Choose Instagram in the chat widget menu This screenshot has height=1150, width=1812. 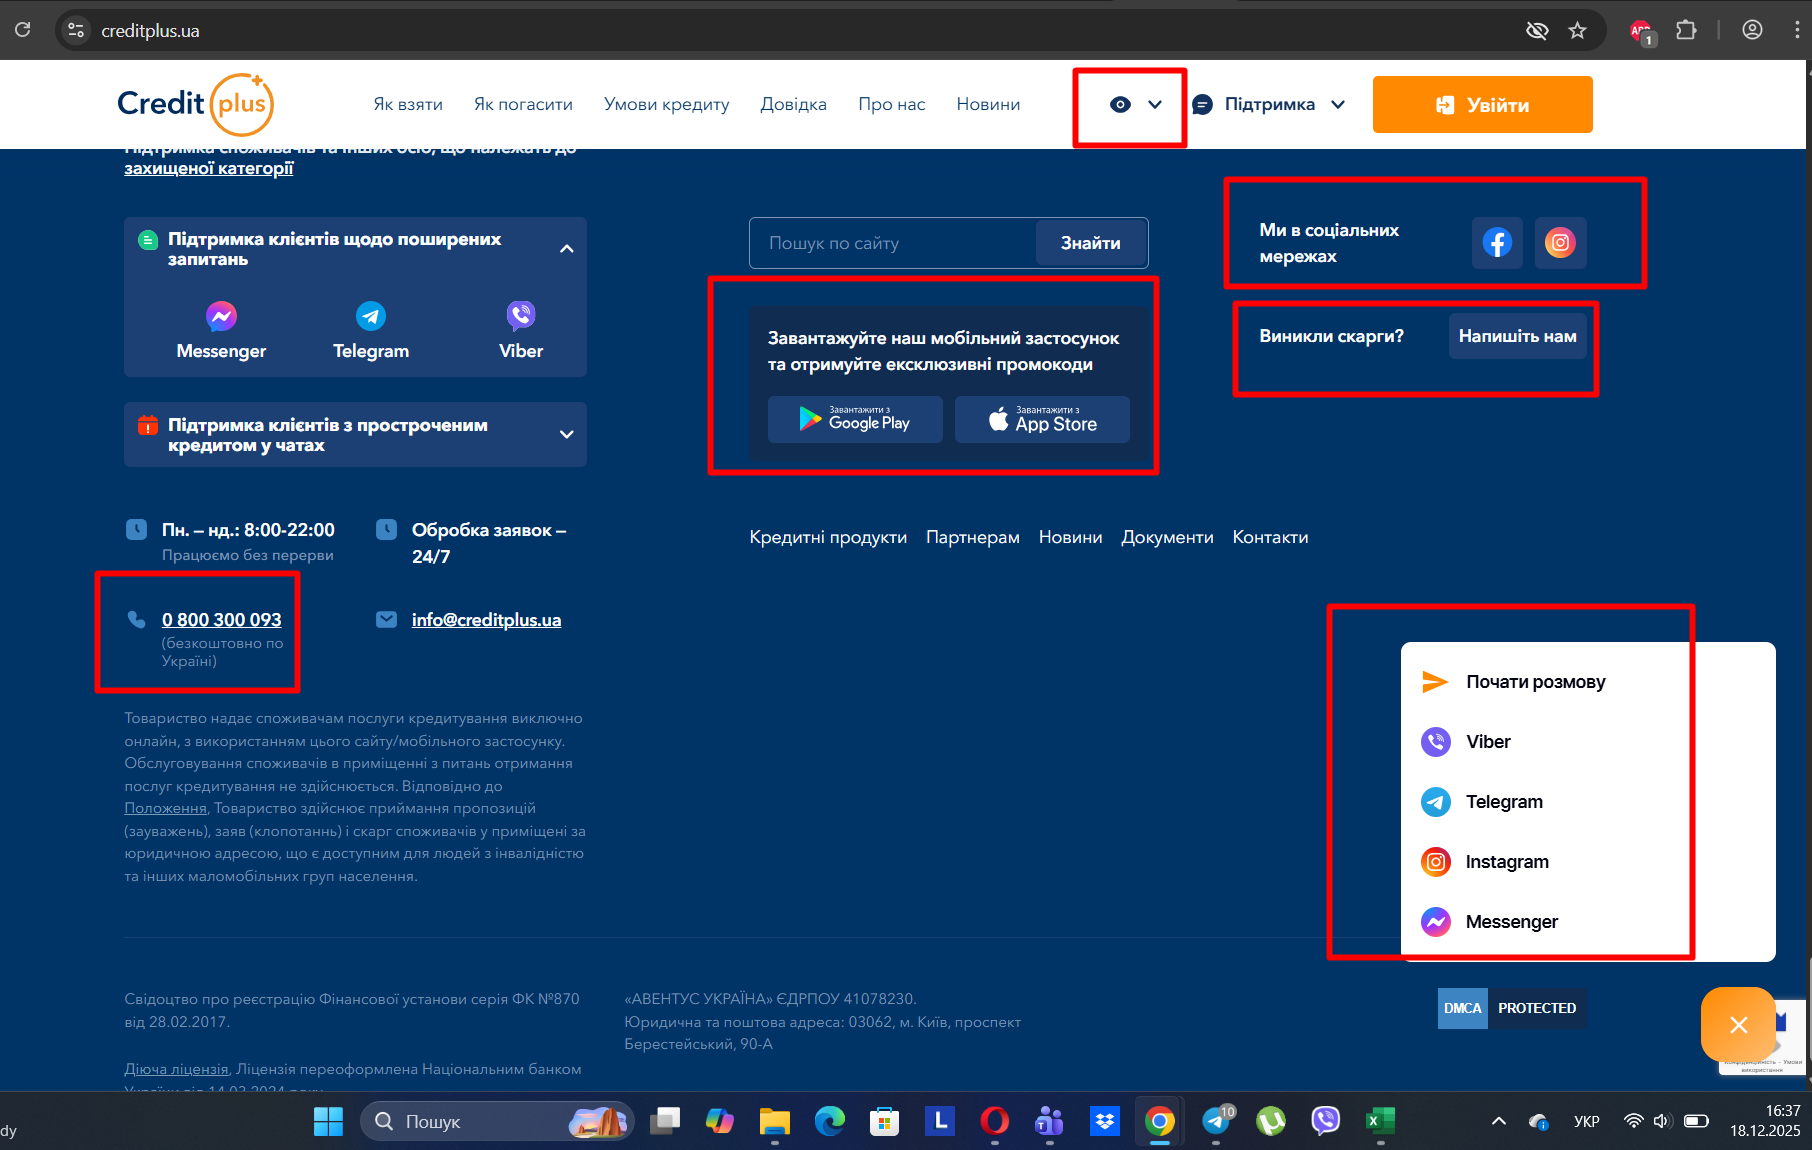click(x=1485, y=862)
